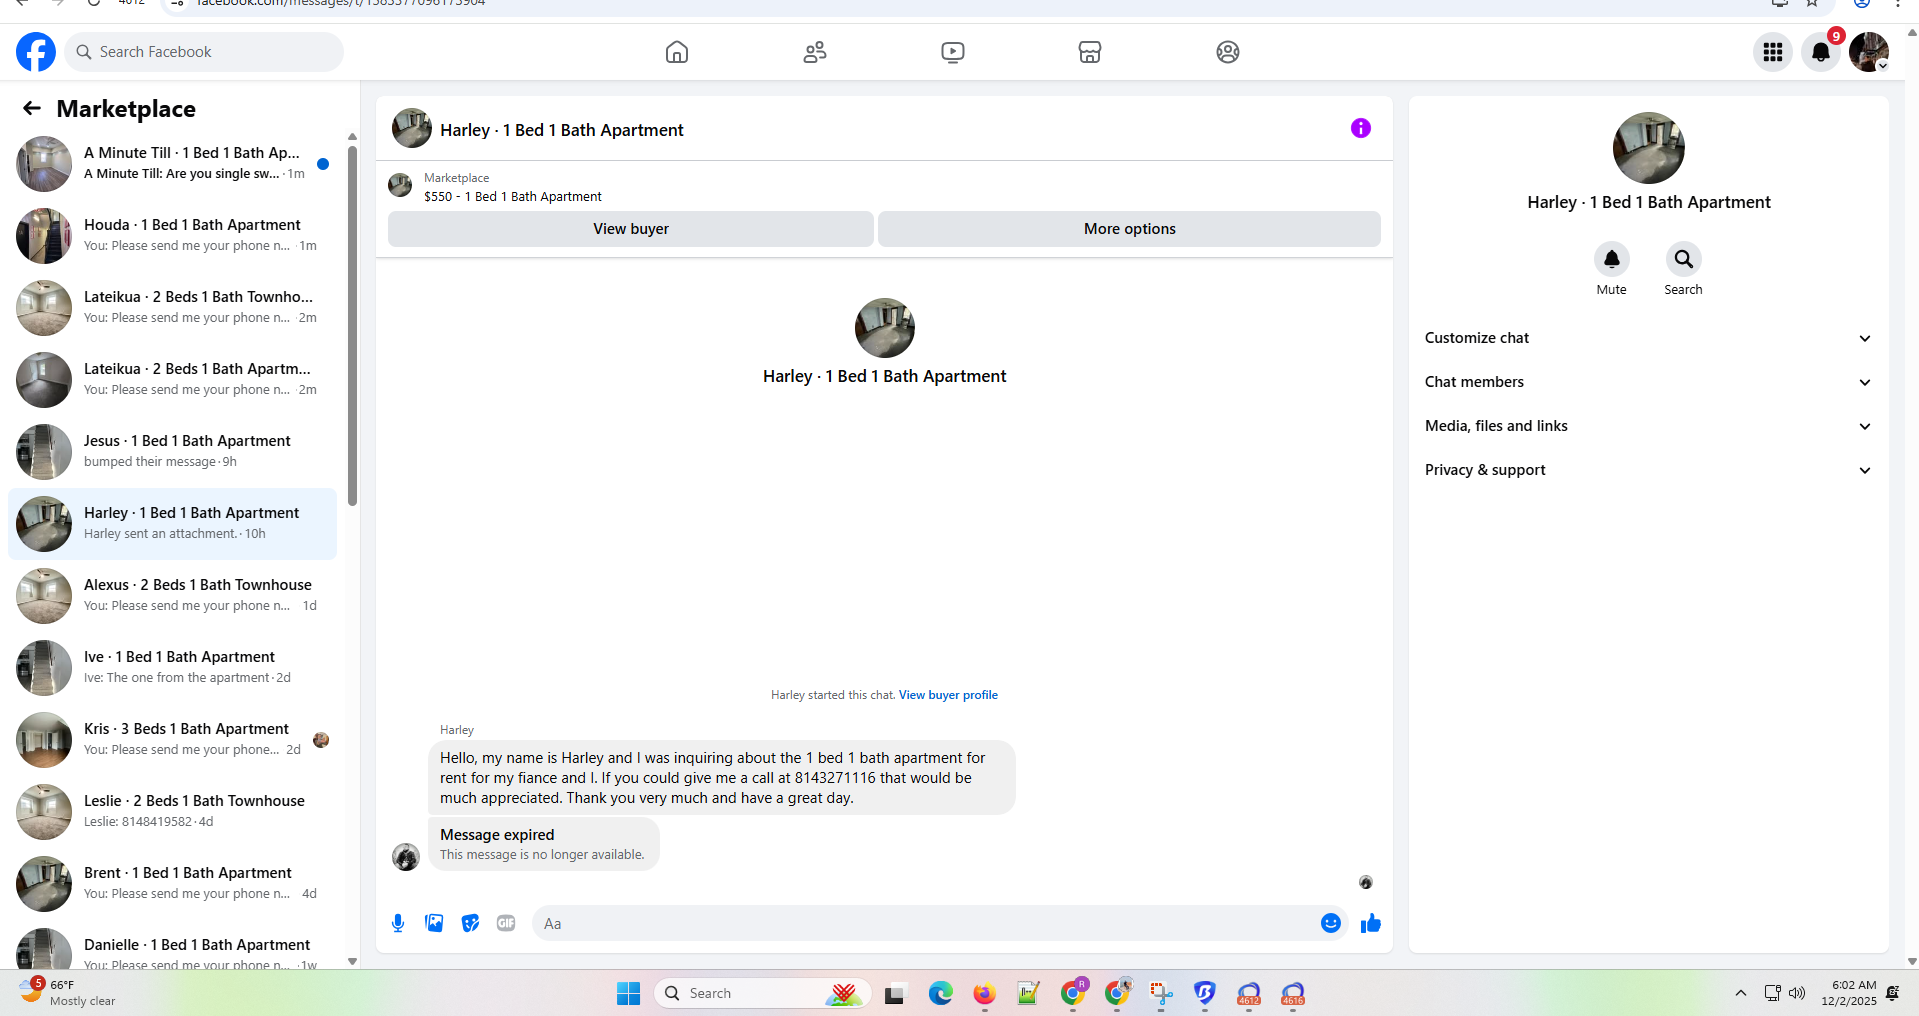
Task: Open Houda 1 Bed 1 Bath conversation
Action: (x=173, y=236)
